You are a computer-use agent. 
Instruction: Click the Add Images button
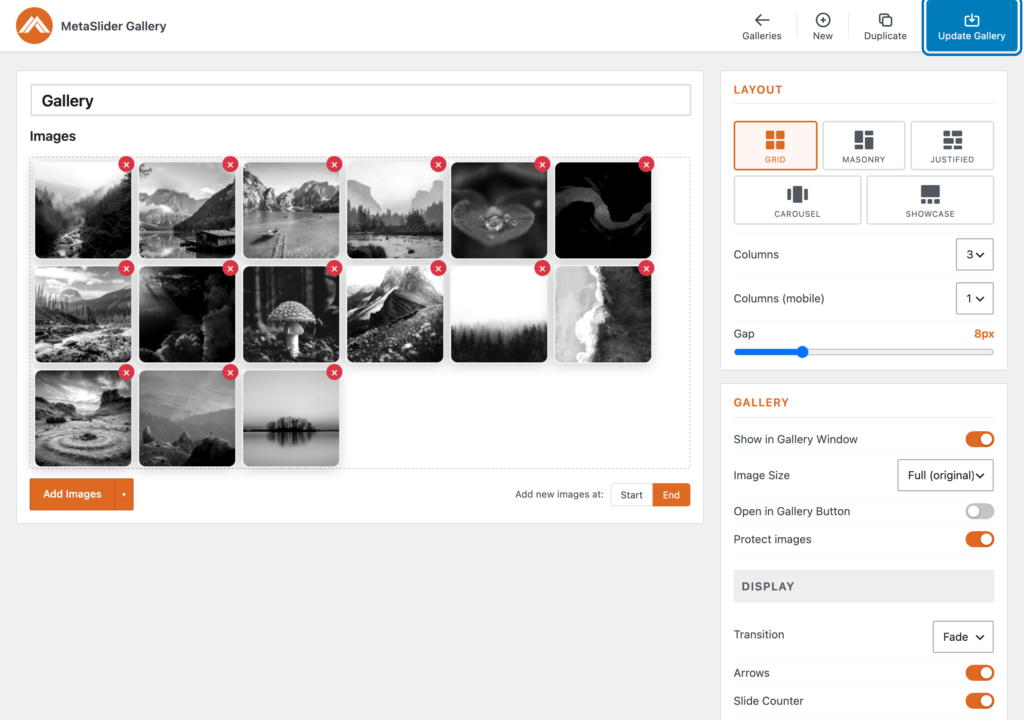pos(72,495)
